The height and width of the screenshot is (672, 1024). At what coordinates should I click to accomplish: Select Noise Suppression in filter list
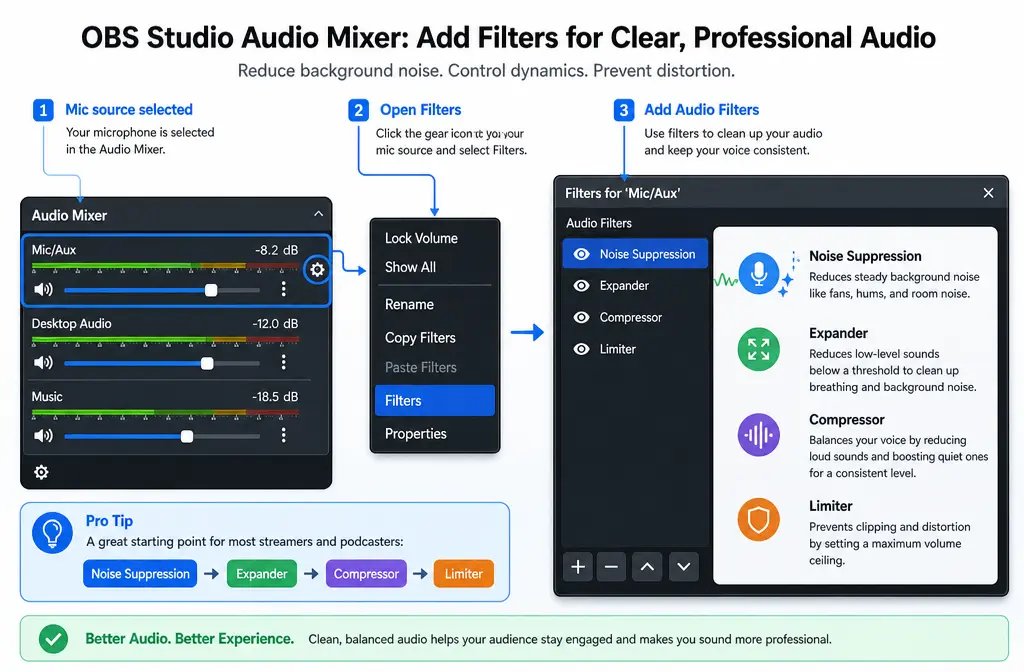(635, 254)
